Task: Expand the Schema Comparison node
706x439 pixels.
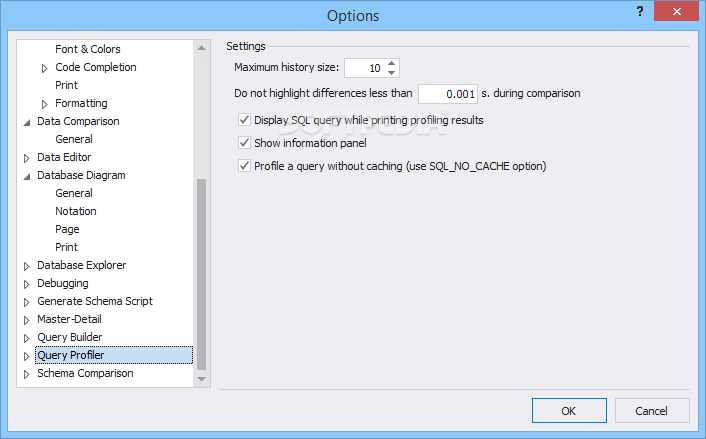Action: point(26,374)
